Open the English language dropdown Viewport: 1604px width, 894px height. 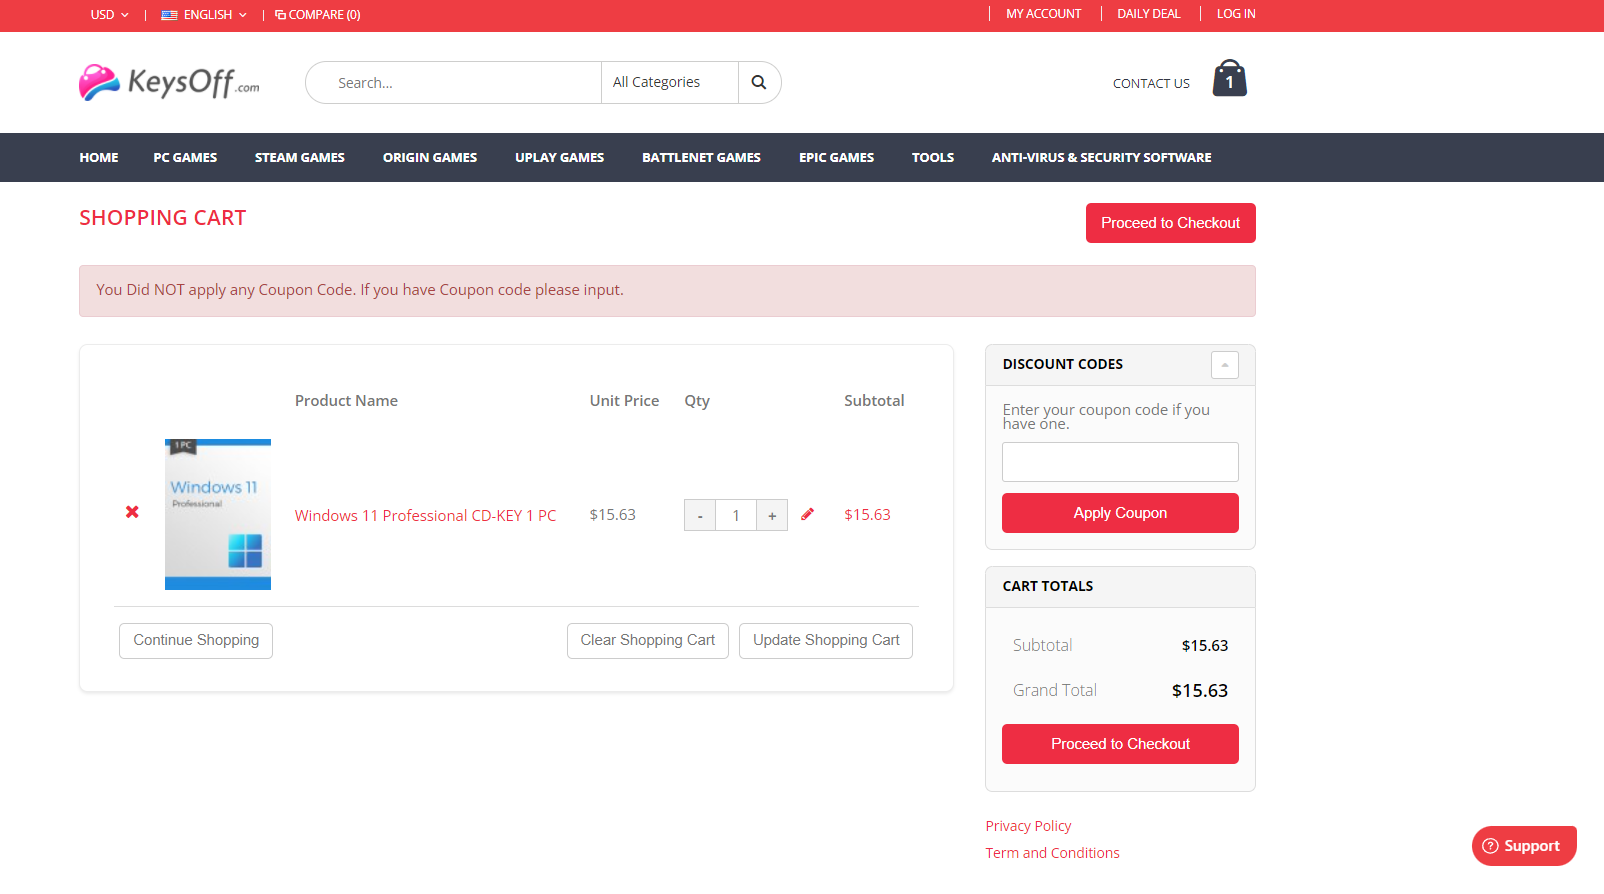tap(204, 15)
